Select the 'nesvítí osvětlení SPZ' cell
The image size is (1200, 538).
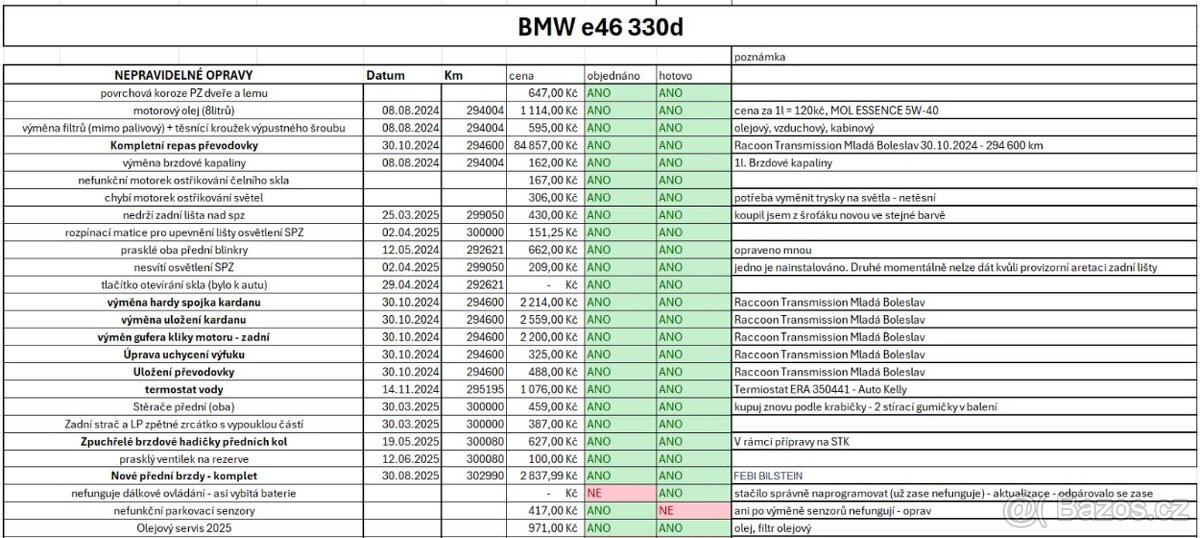[183, 266]
